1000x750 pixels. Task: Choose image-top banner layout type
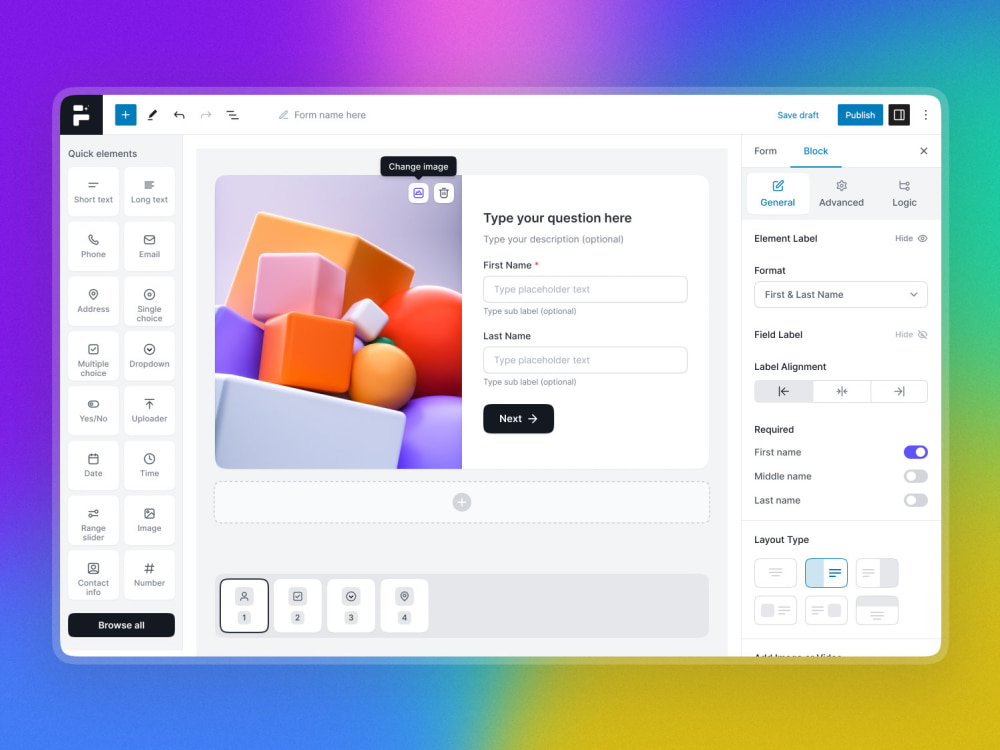coord(877,610)
